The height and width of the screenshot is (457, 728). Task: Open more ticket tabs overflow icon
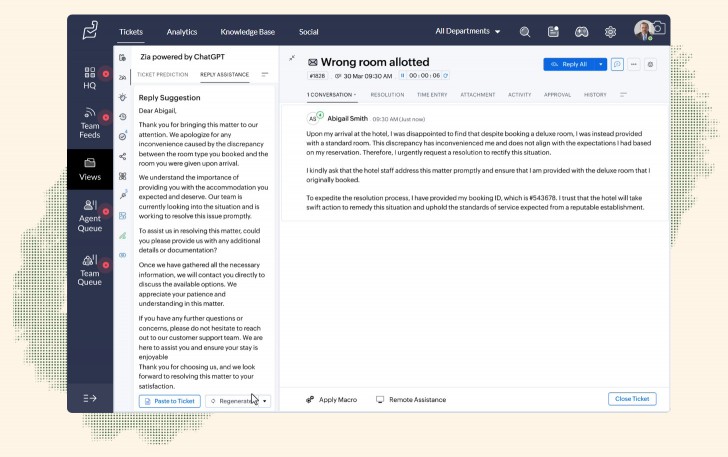pyautogui.click(x=624, y=95)
